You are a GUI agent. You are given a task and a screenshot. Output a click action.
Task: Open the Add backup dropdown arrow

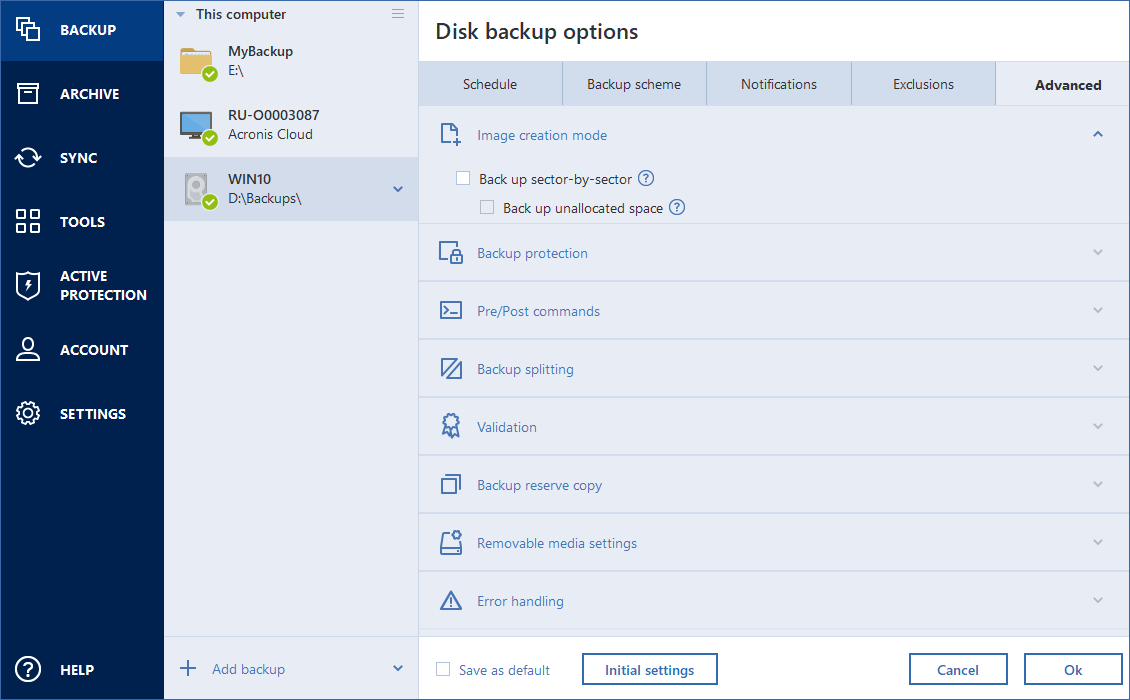coord(398,669)
